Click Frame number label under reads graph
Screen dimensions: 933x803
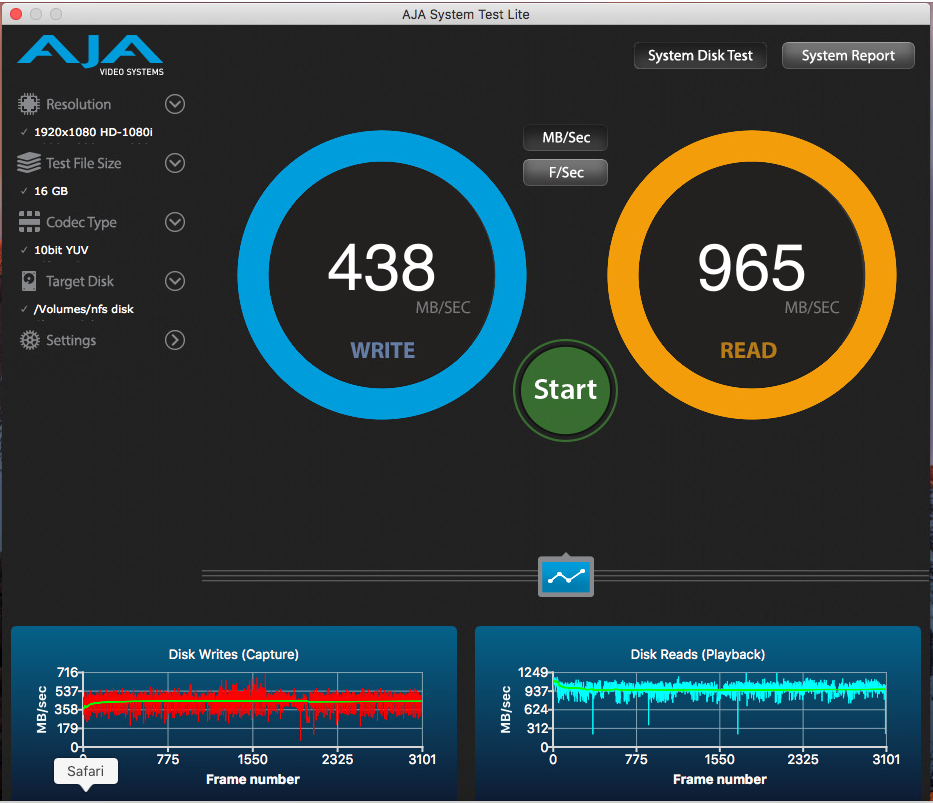719,779
